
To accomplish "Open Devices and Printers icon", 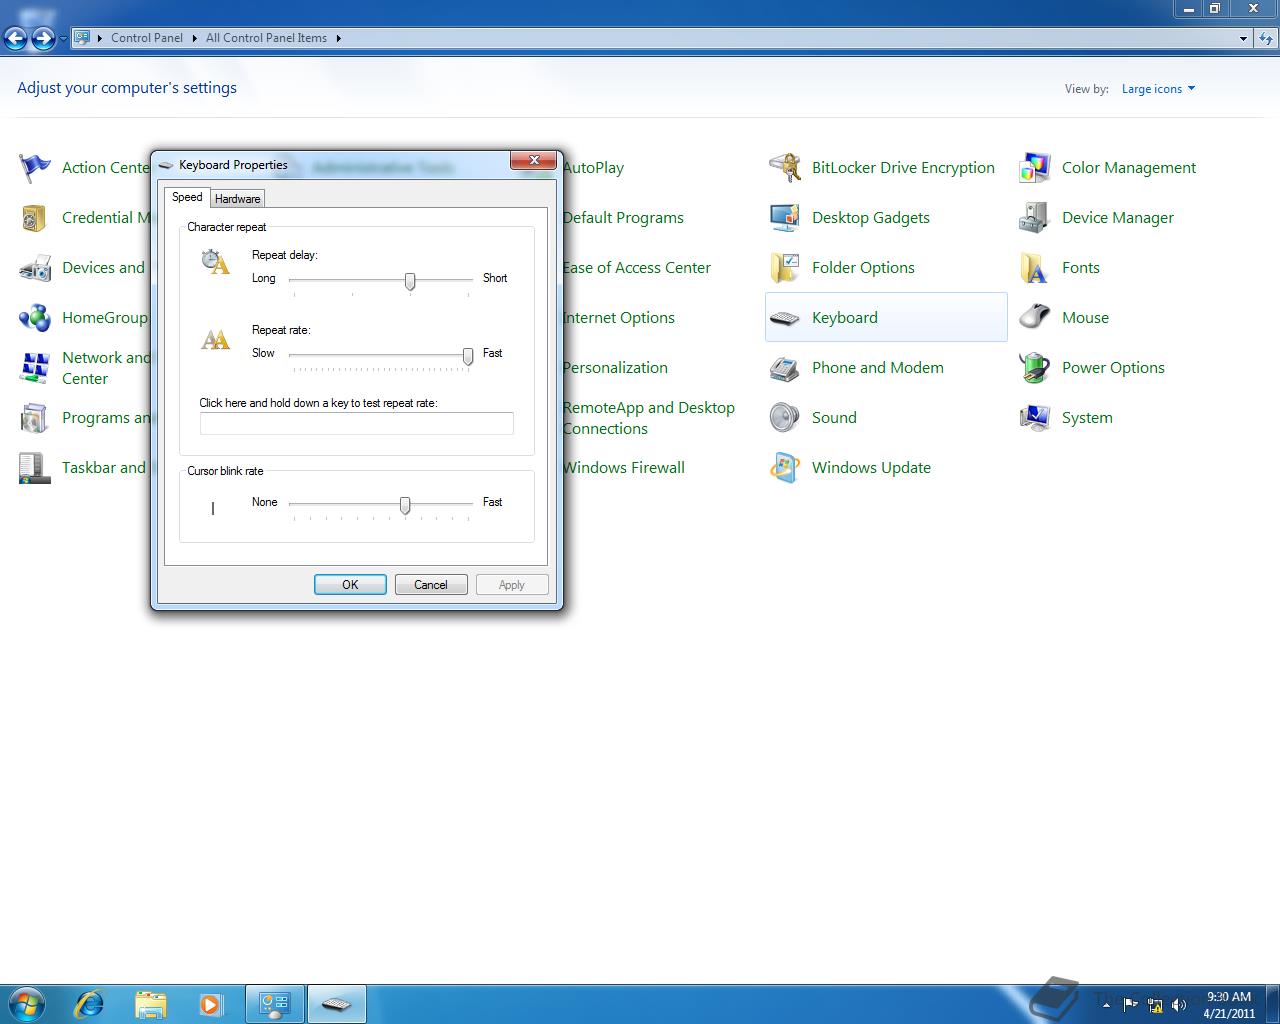I will point(35,268).
